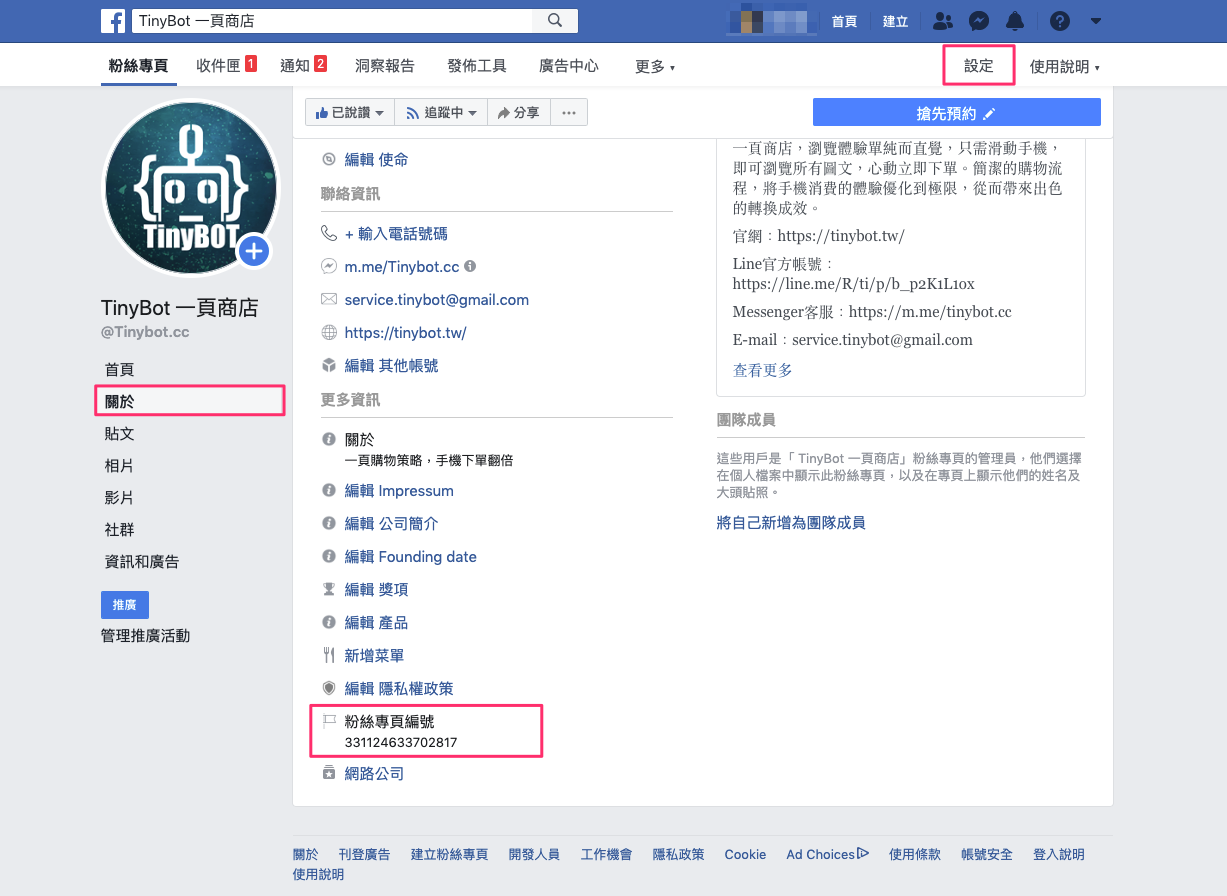Viewport: 1227px width, 896px height.
Task: Click 編輯 Impressum link
Action: coord(399,491)
